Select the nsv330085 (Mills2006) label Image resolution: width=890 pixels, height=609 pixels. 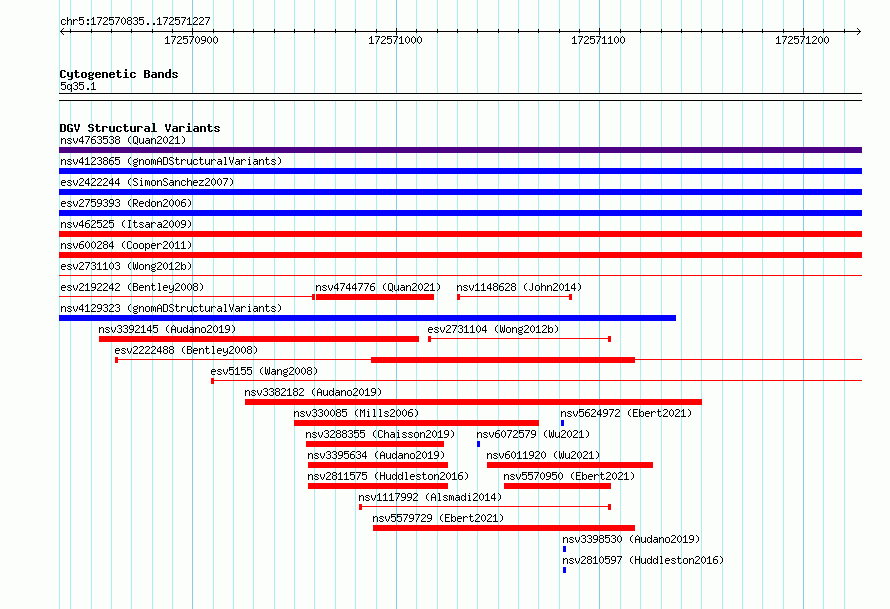coord(356,413)
